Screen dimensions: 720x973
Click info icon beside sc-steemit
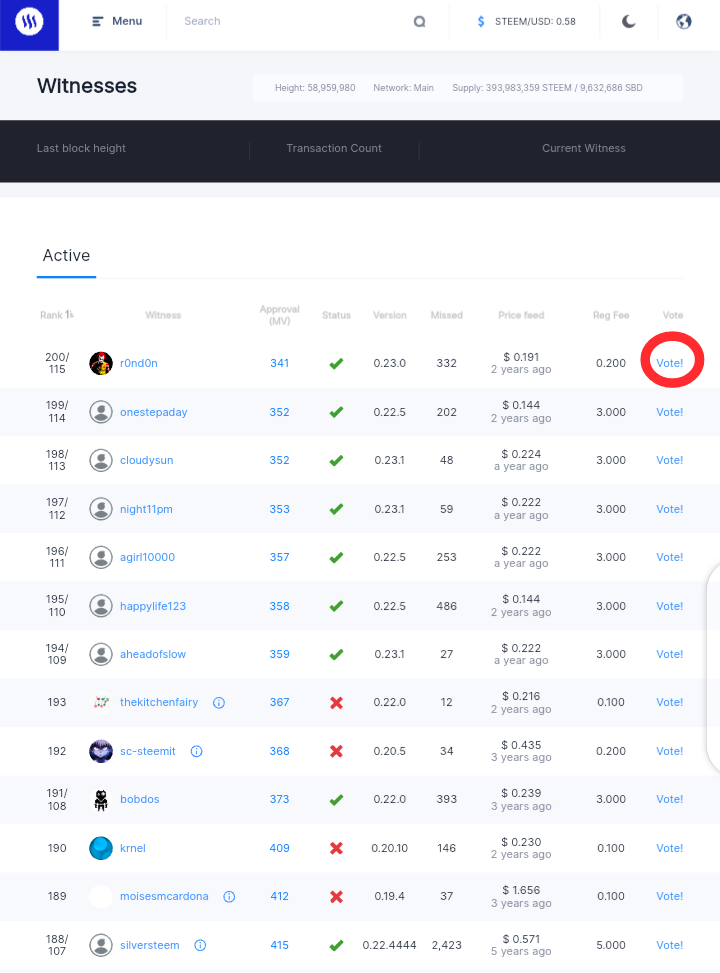(196, 751)
